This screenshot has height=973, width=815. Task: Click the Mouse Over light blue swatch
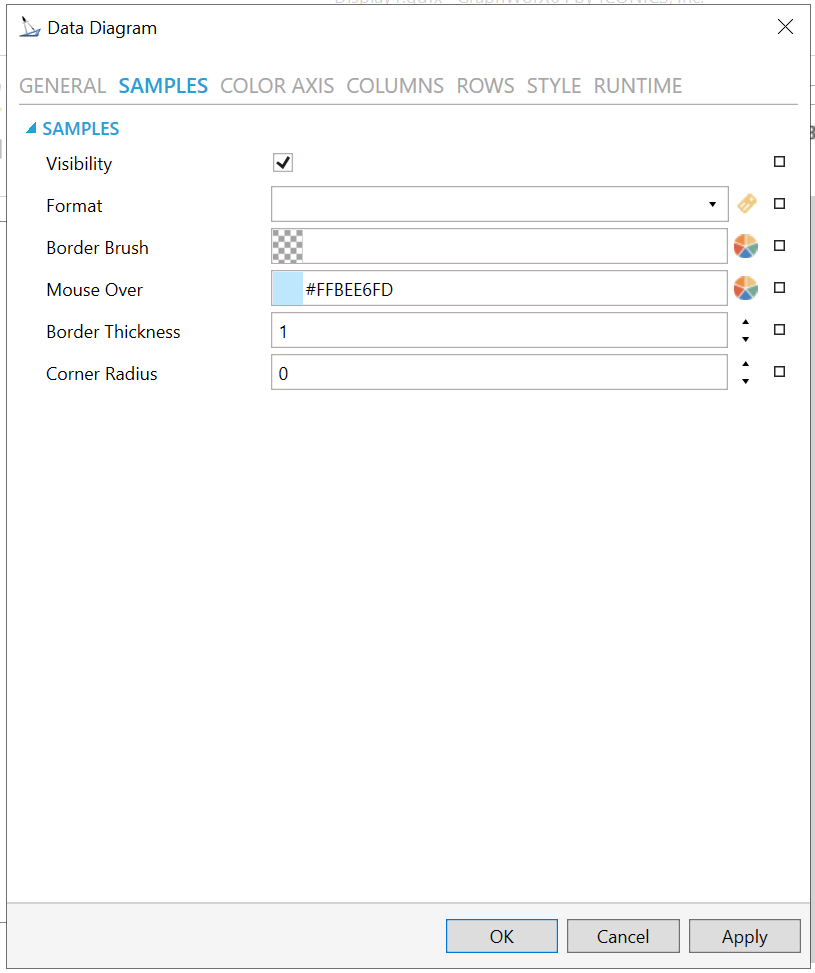pos(287,289)
